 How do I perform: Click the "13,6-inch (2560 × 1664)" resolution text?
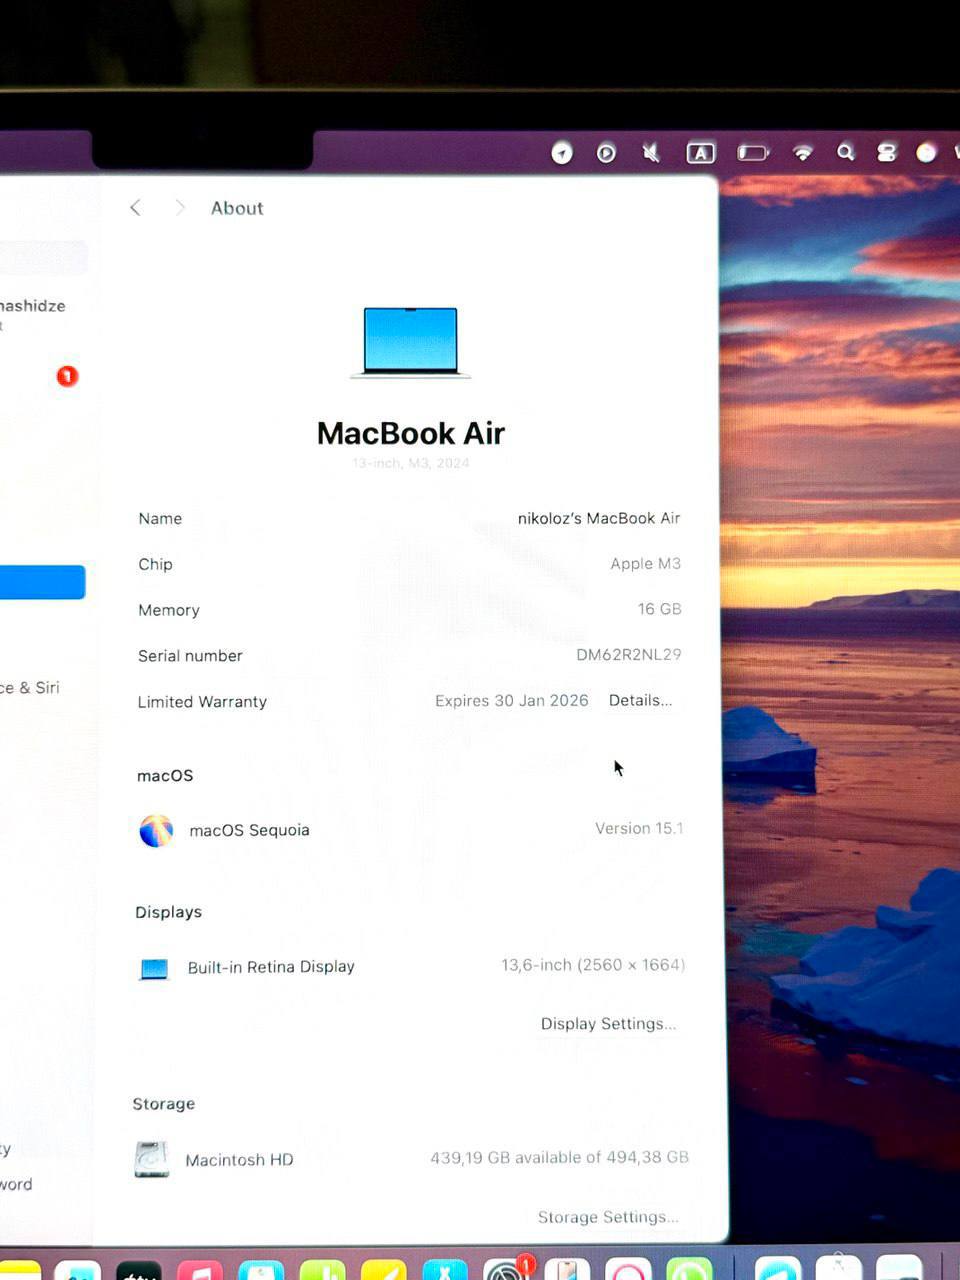click(x=593, y=965)
